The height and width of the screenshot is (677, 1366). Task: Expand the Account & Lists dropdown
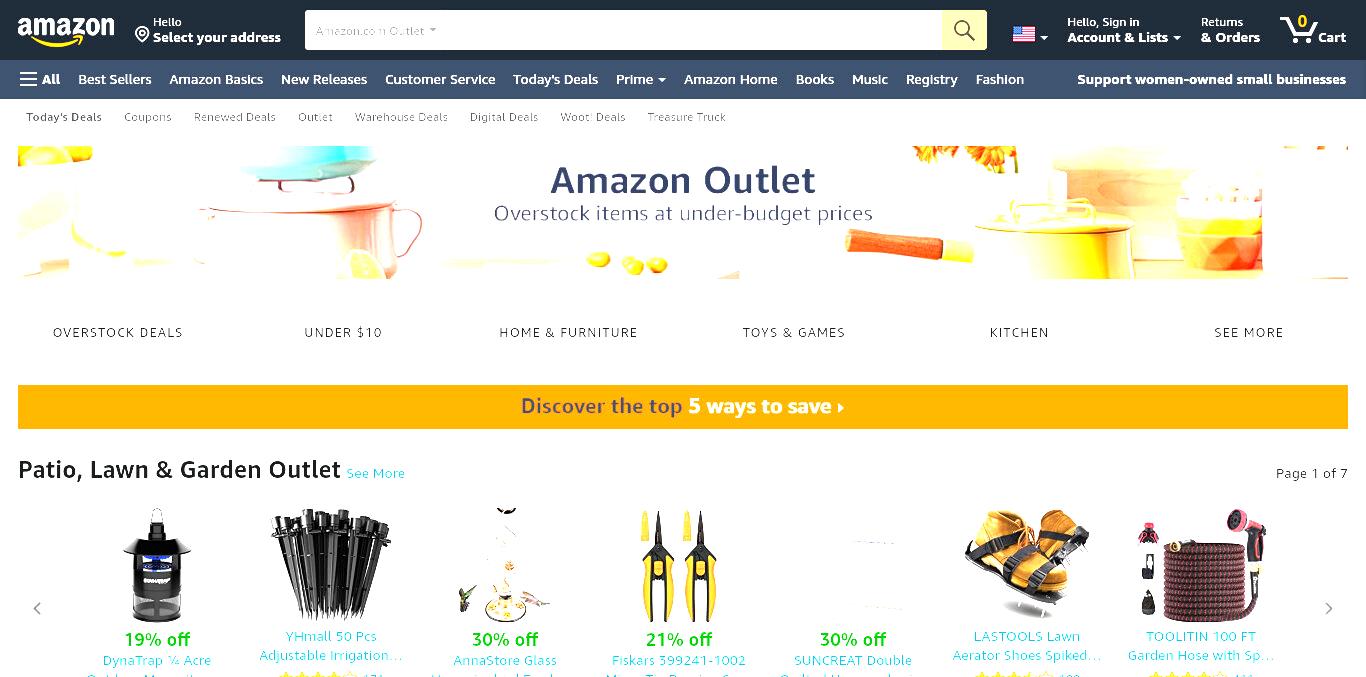point(1124,30)
